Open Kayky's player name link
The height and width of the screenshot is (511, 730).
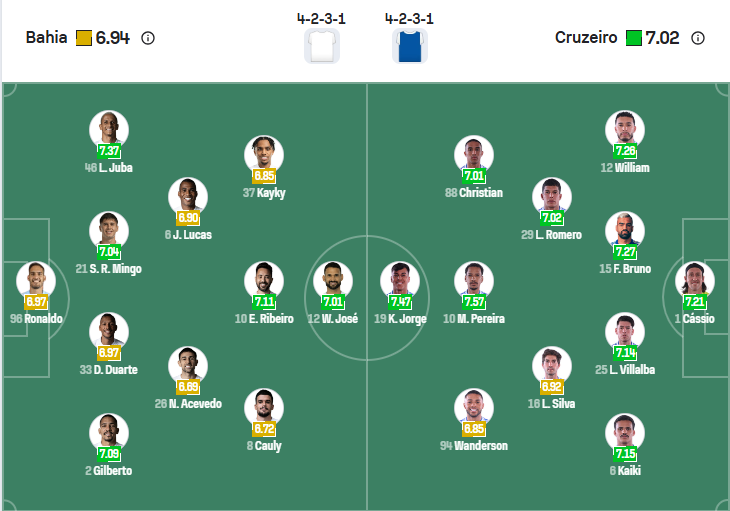[264, 193]
